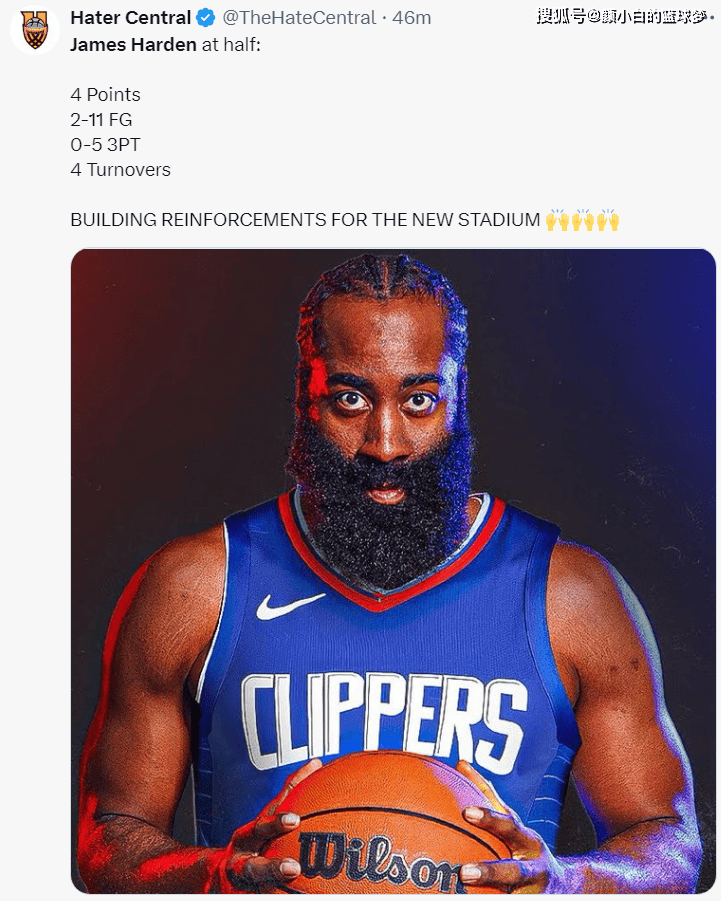Open the Hater Central profile avatar
The width and height of the screenshot is (721, 901).
(34, 30)
